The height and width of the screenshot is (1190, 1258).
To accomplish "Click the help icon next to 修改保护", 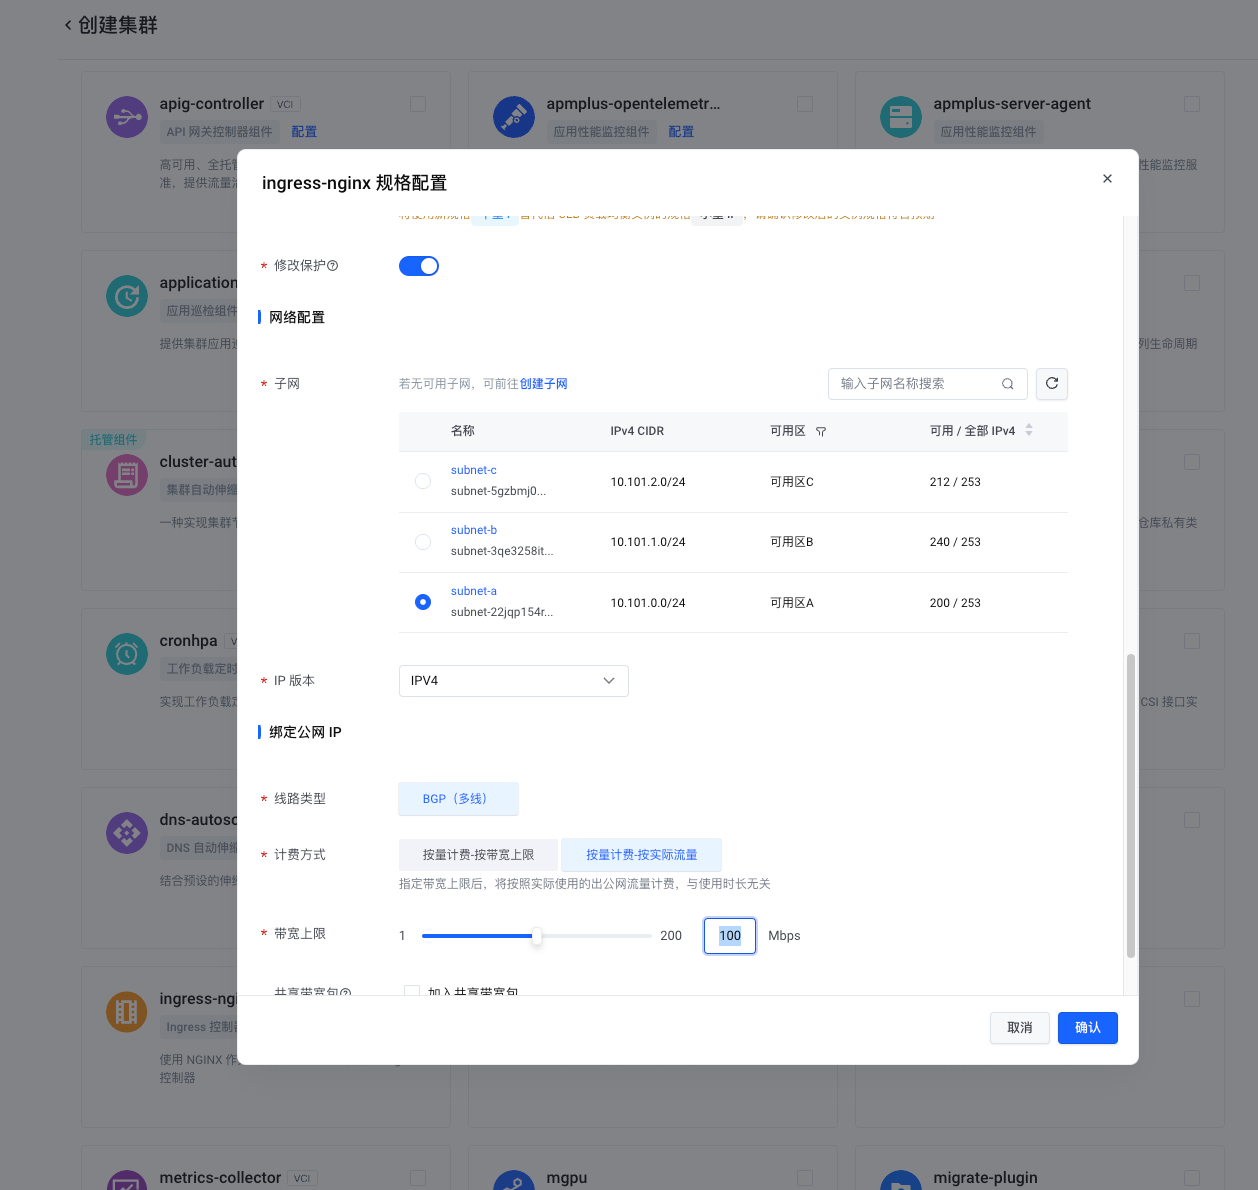I will click(333, 266).
